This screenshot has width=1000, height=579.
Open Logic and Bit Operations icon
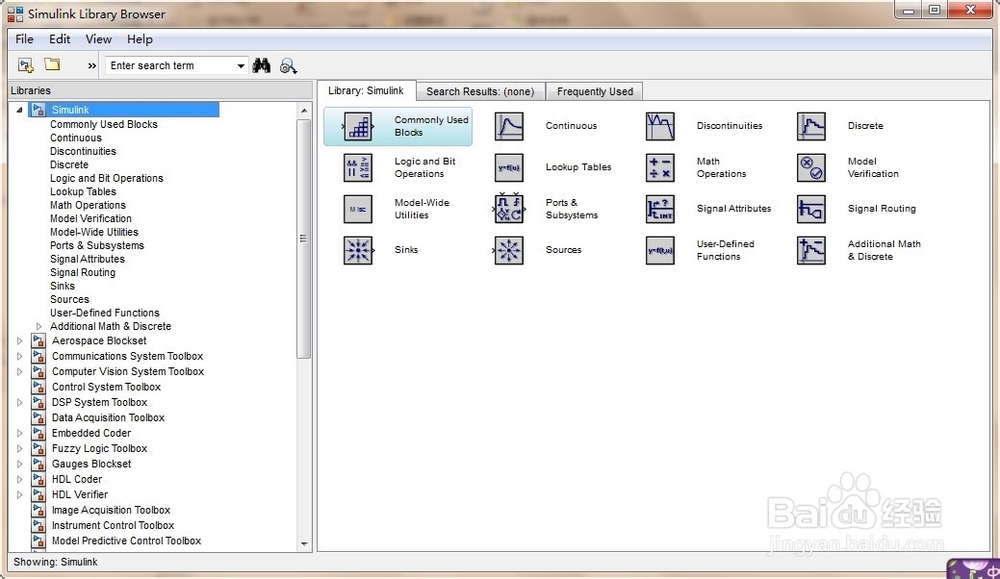click(x=358, y=168)
